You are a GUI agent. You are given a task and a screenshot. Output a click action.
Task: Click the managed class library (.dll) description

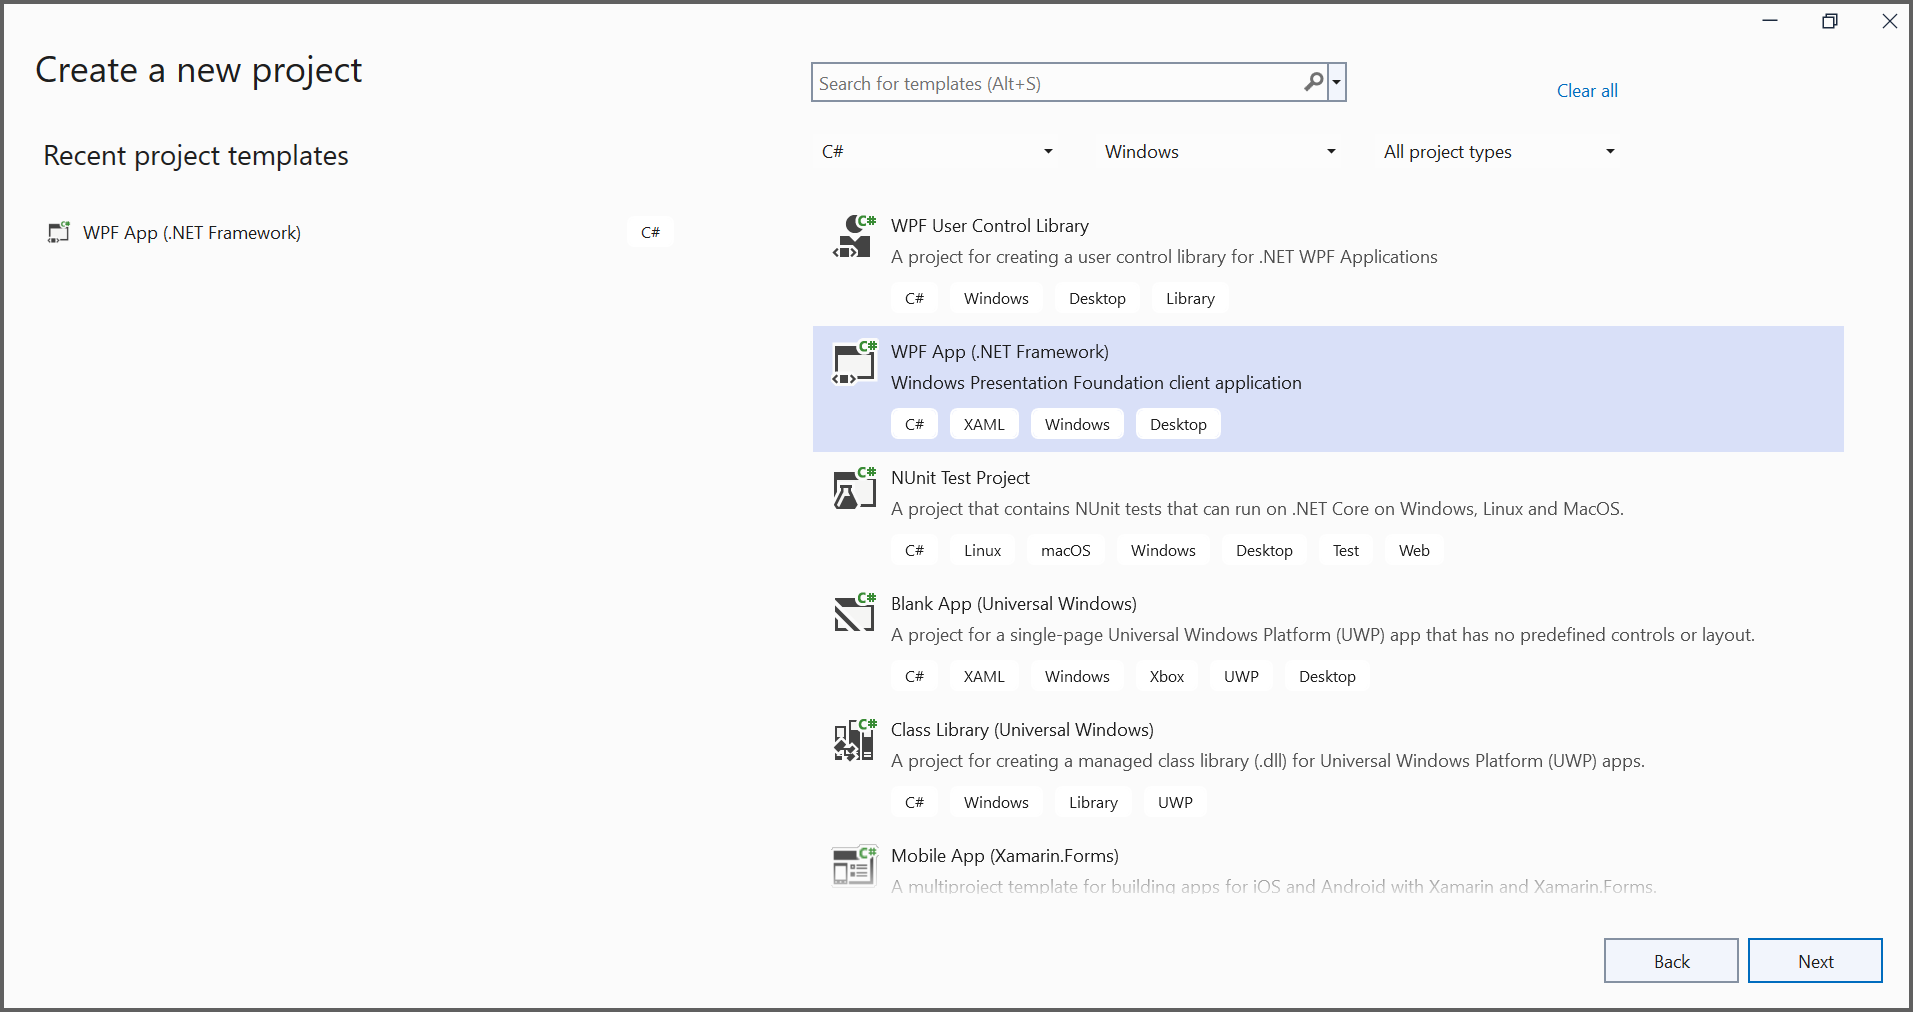1268,761
